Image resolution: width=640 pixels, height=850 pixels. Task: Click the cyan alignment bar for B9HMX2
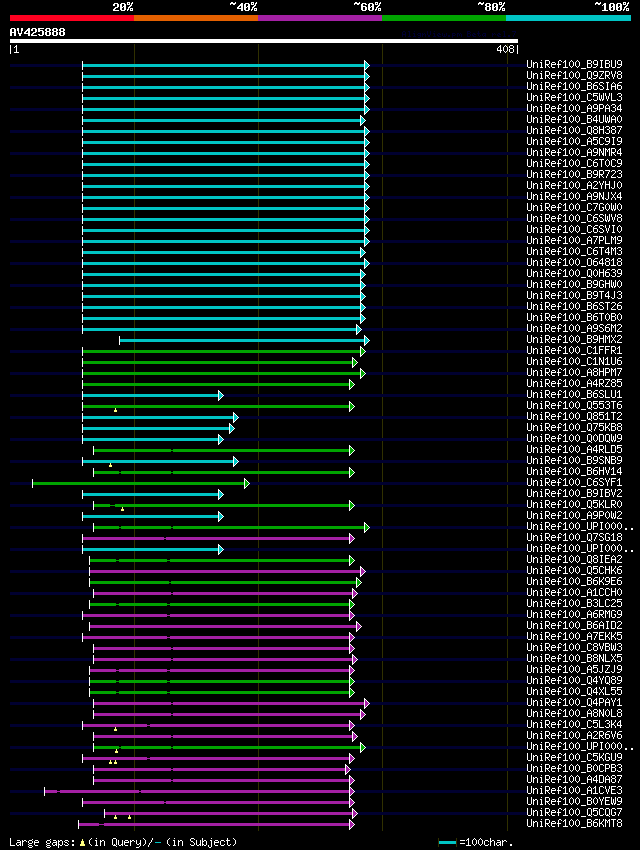pos(242,340)
